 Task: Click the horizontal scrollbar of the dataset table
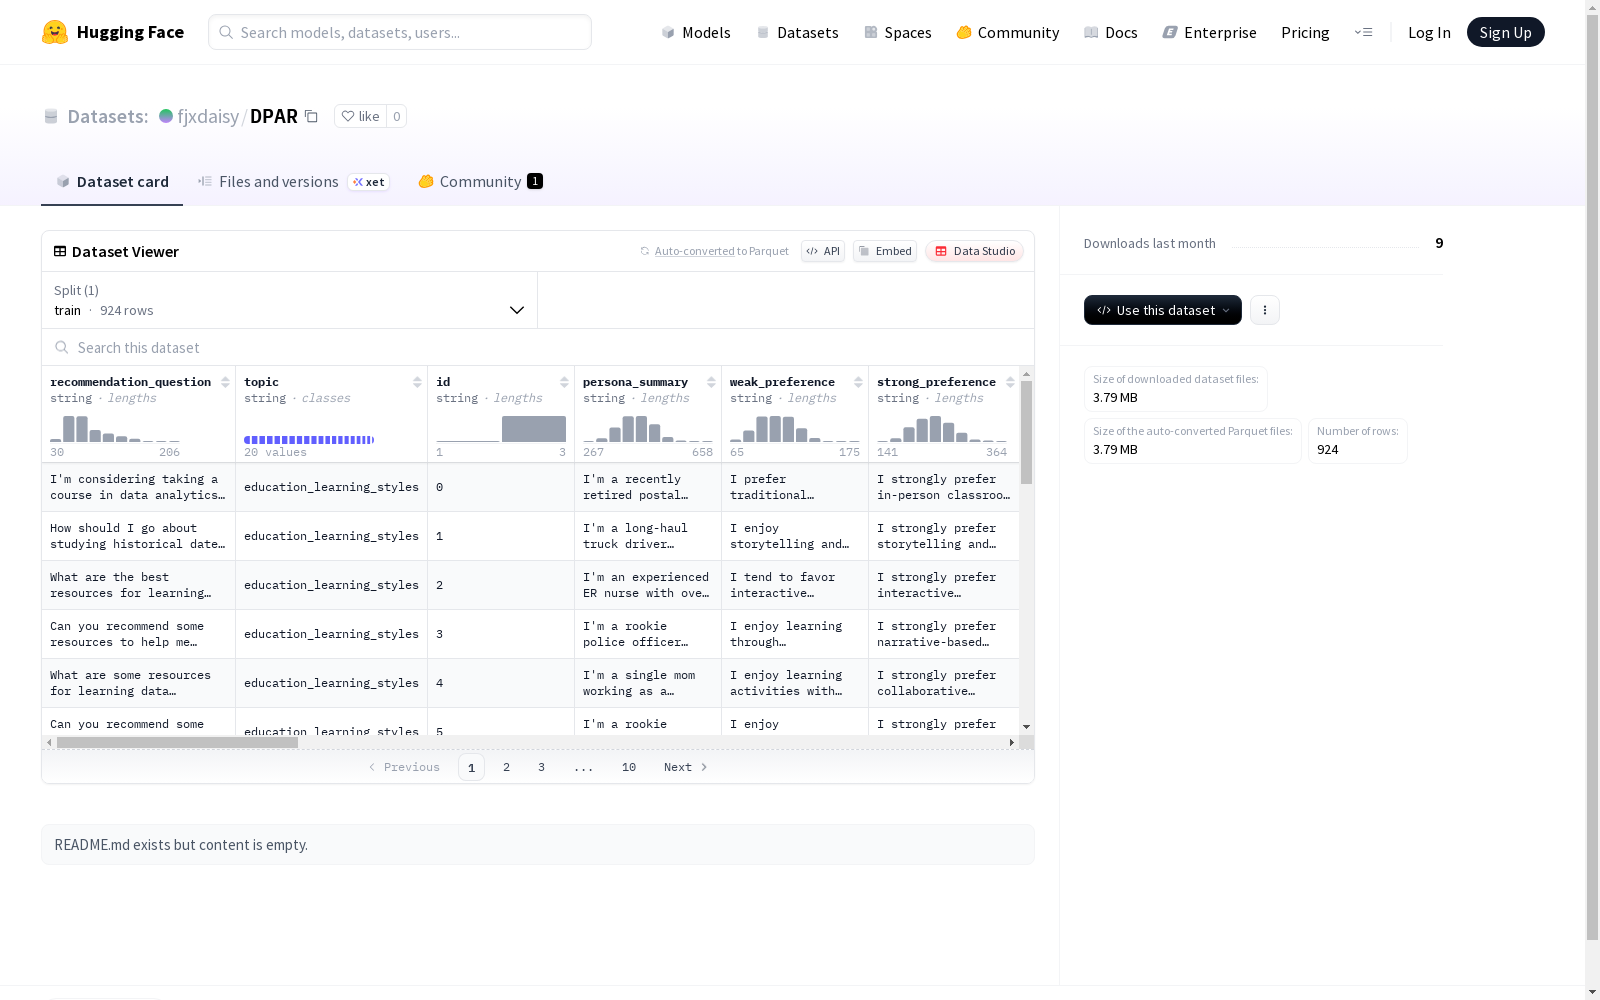(177, 742)
